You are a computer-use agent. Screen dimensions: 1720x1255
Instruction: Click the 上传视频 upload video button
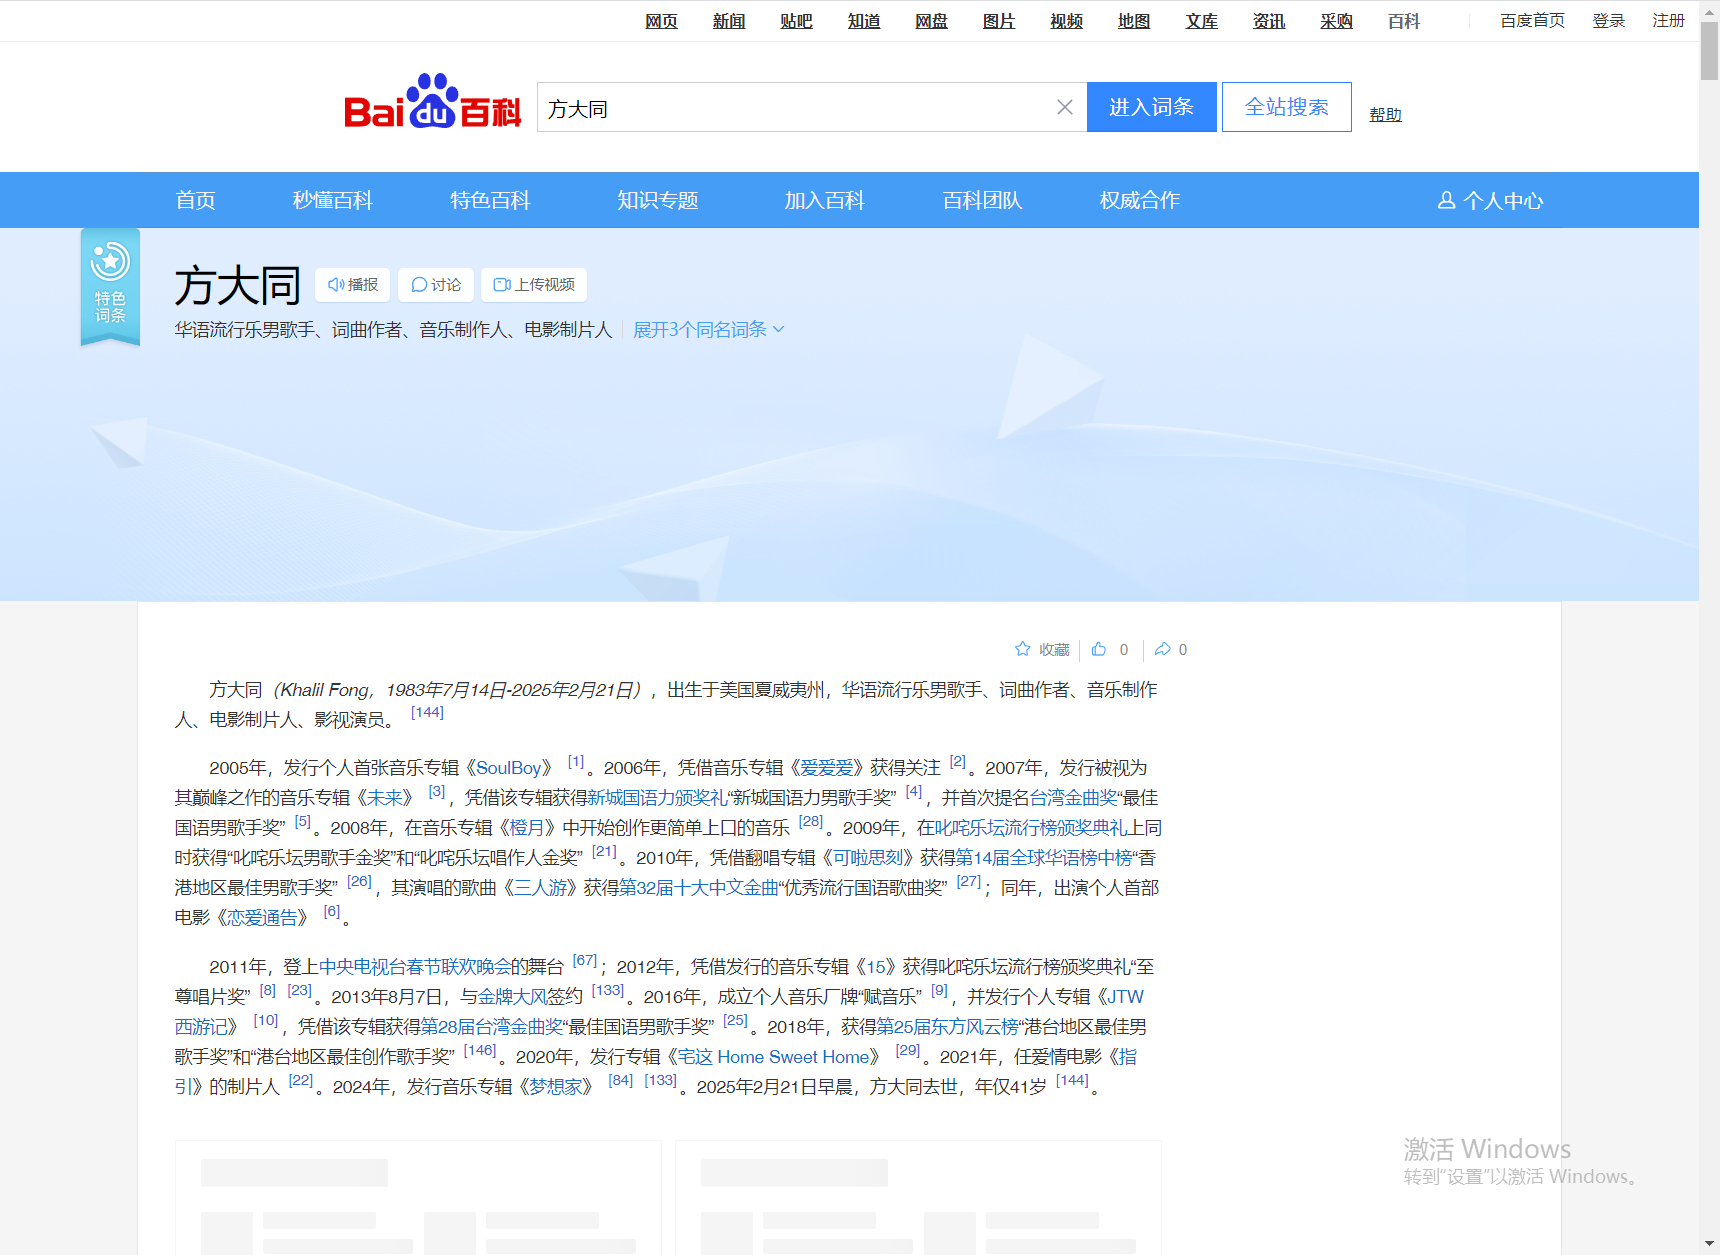point(534,285)
